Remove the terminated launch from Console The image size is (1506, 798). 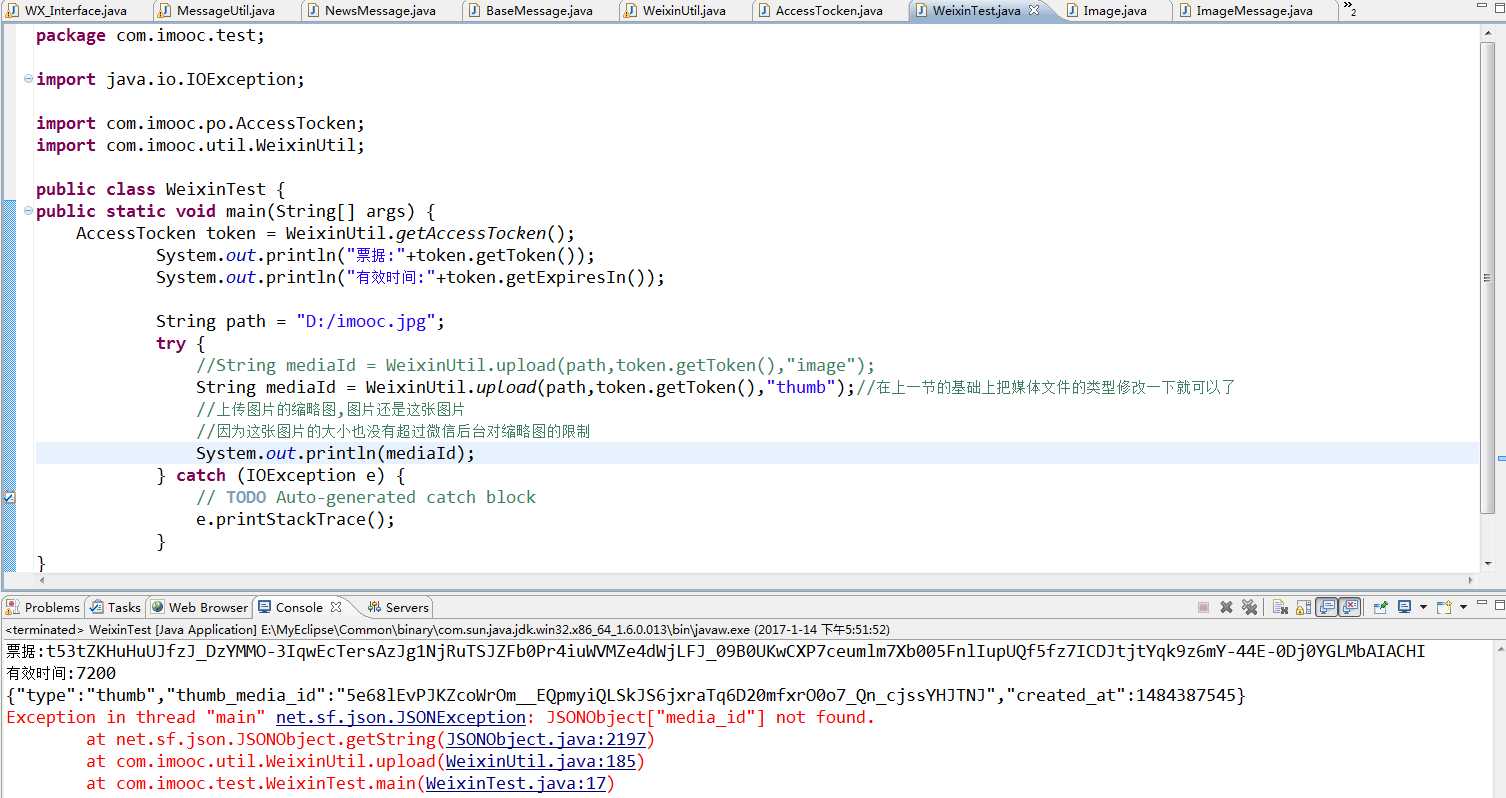pos(1226,607)
